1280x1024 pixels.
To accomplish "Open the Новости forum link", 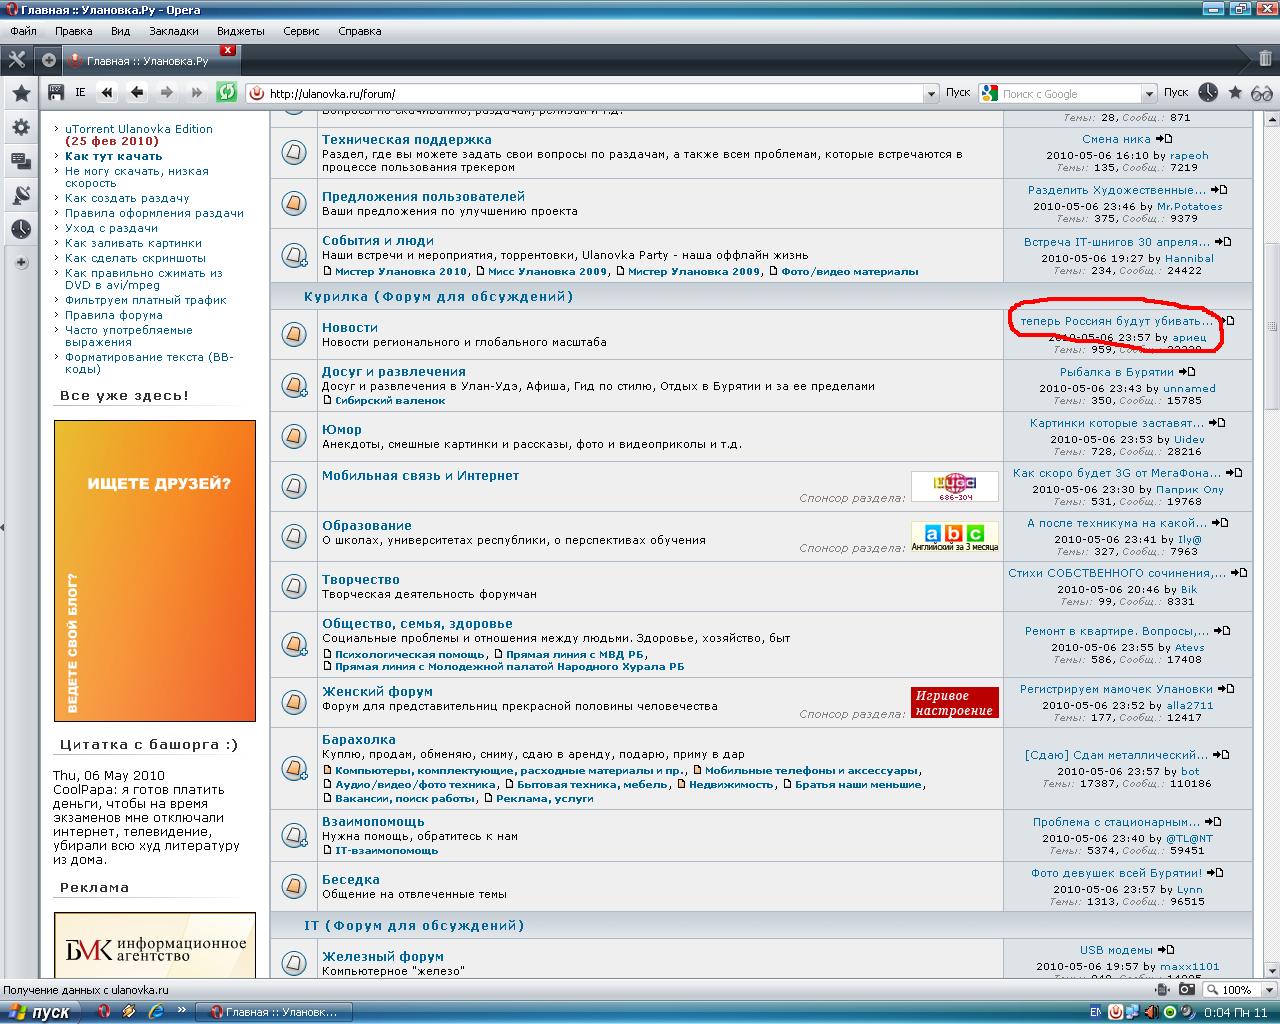I will click(349, 327).
